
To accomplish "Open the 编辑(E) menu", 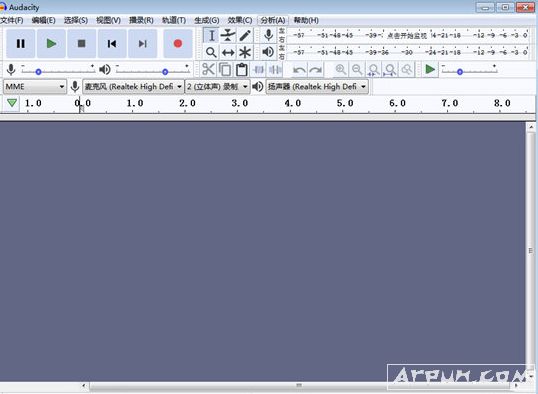I will pos(44,21).
